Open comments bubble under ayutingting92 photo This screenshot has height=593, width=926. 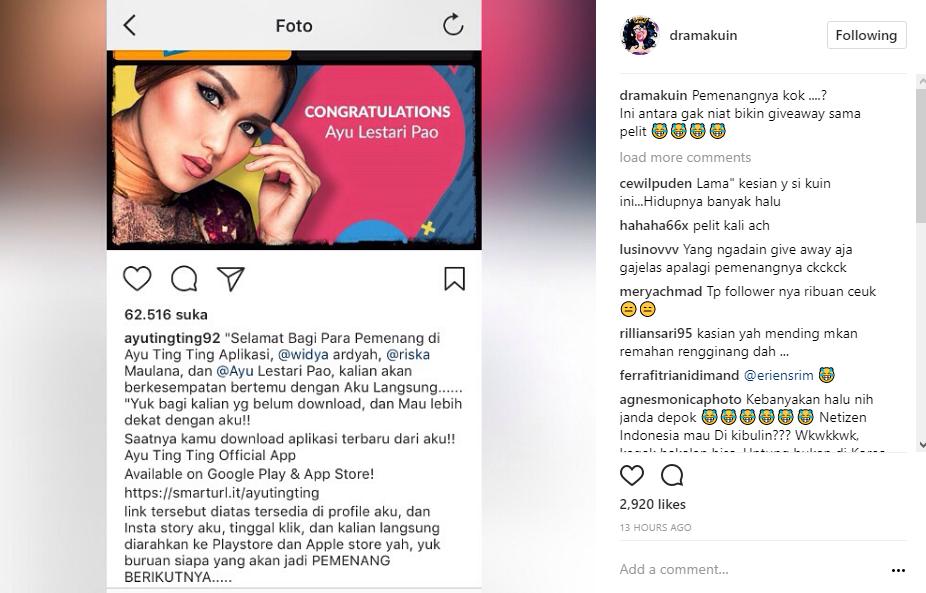184,278
